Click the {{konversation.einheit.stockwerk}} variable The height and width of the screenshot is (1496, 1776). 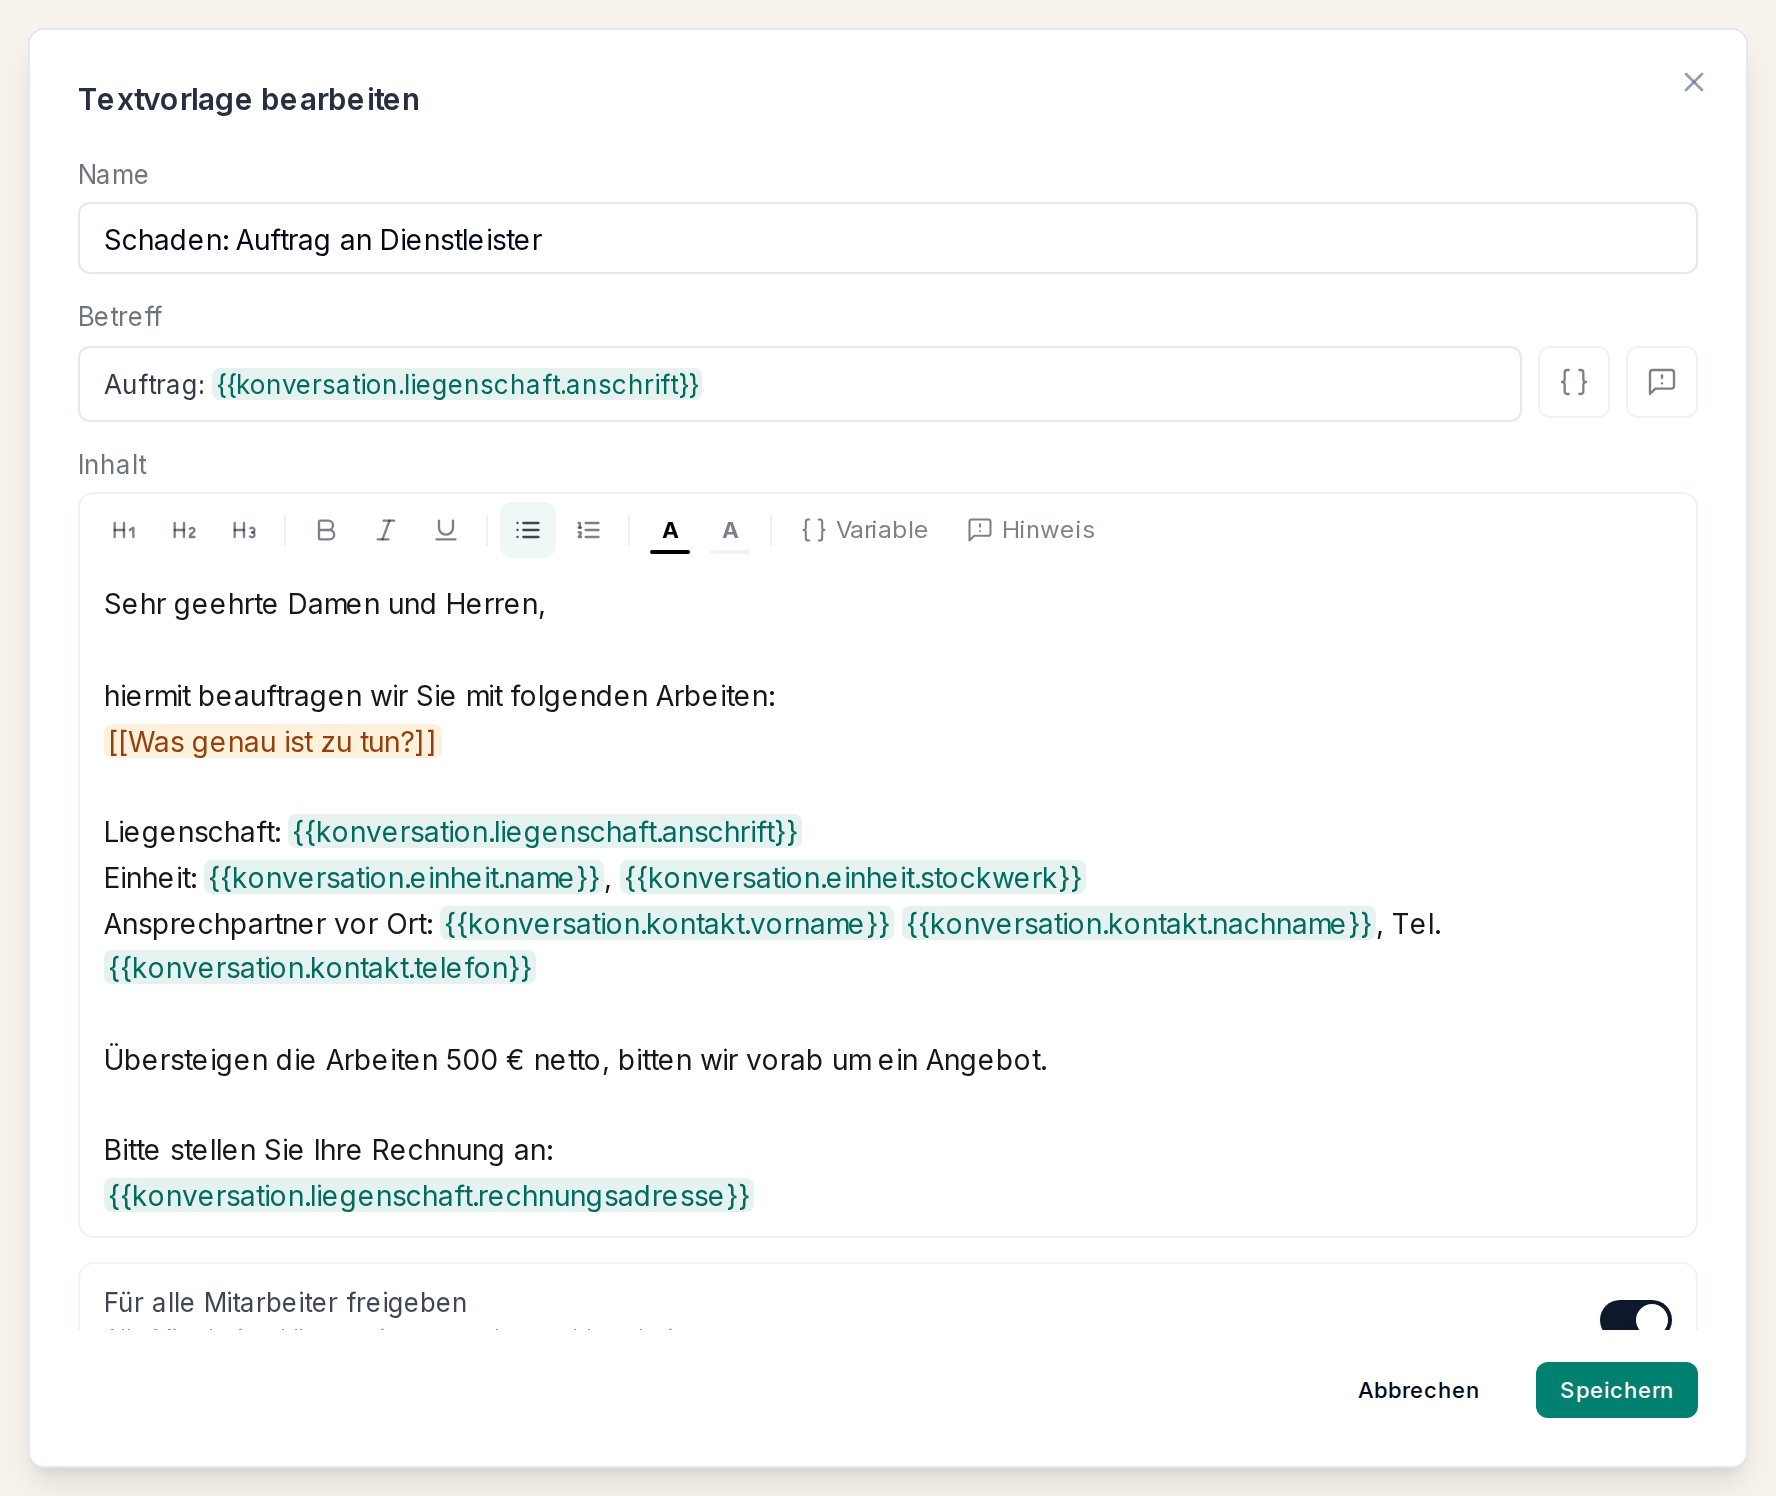(x=853, y=878)
